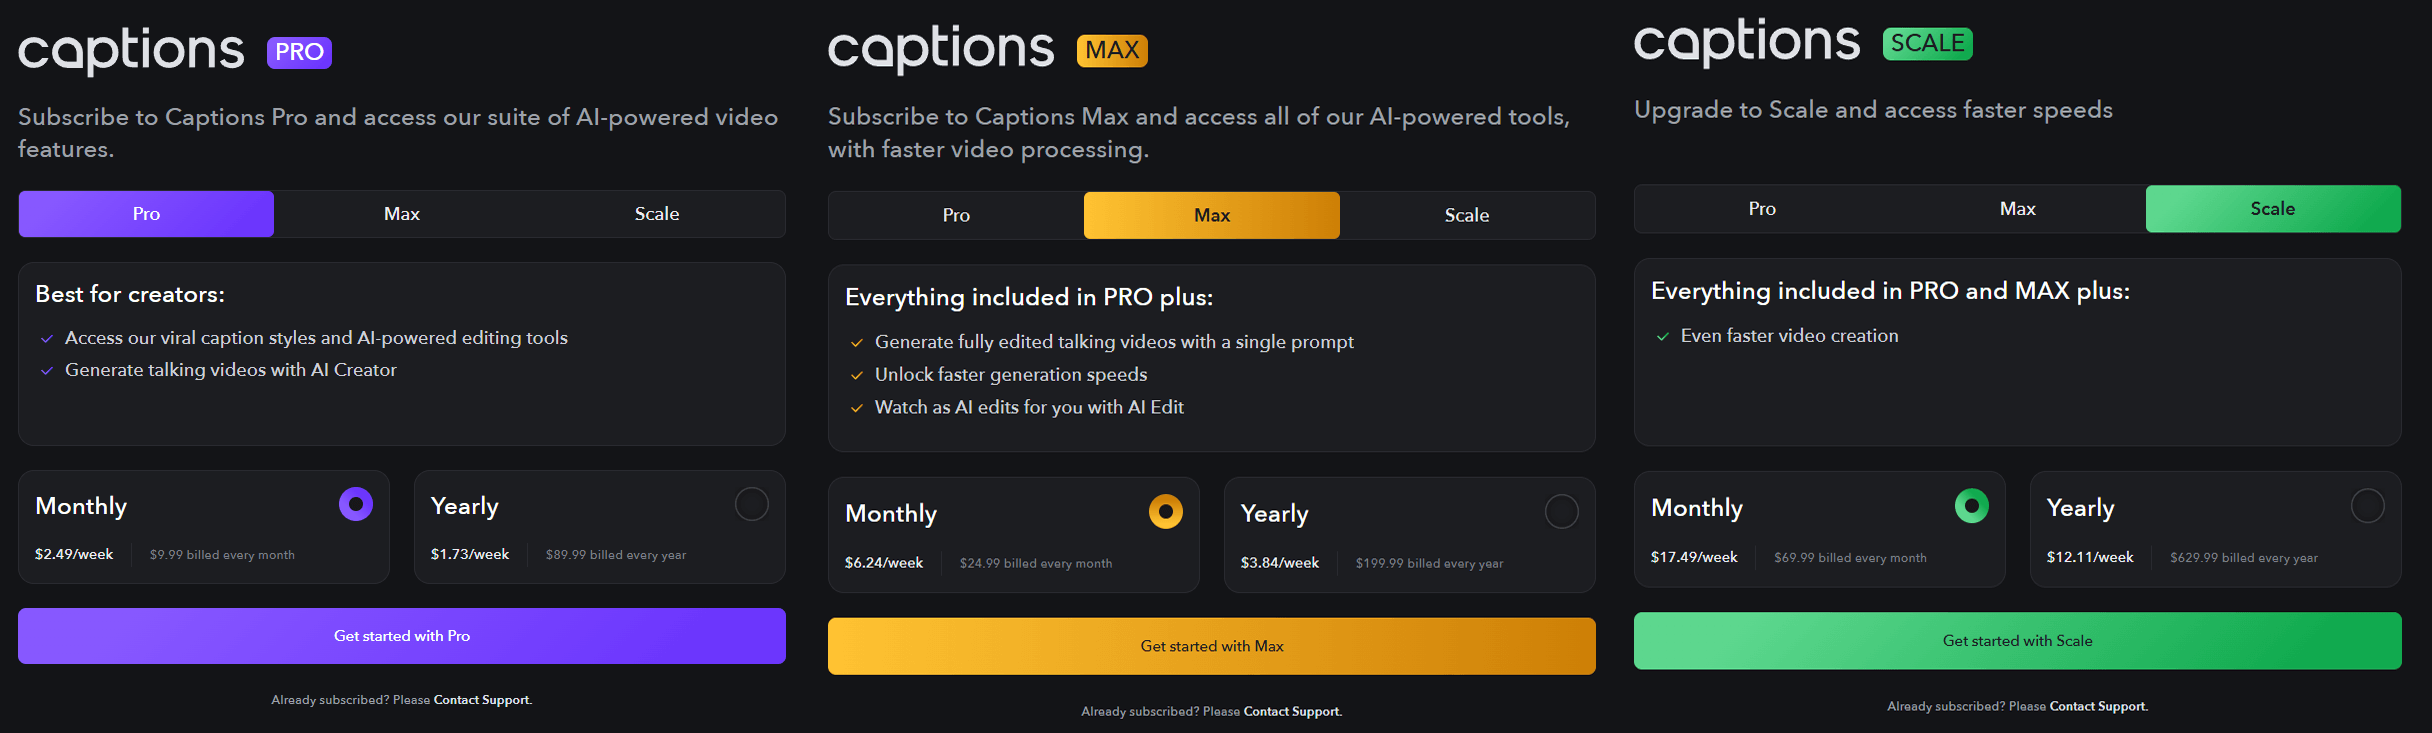Choose Yearly billing radio in Max panel
The height and width of the screenshot is (733, 2432).
(1562, 511)
